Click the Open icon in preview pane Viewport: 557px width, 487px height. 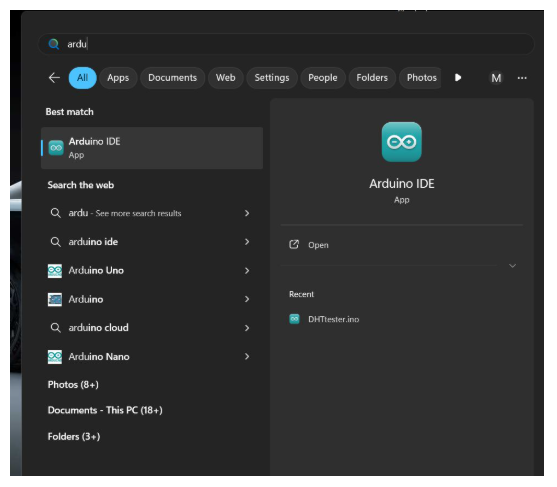coord(294,244)
